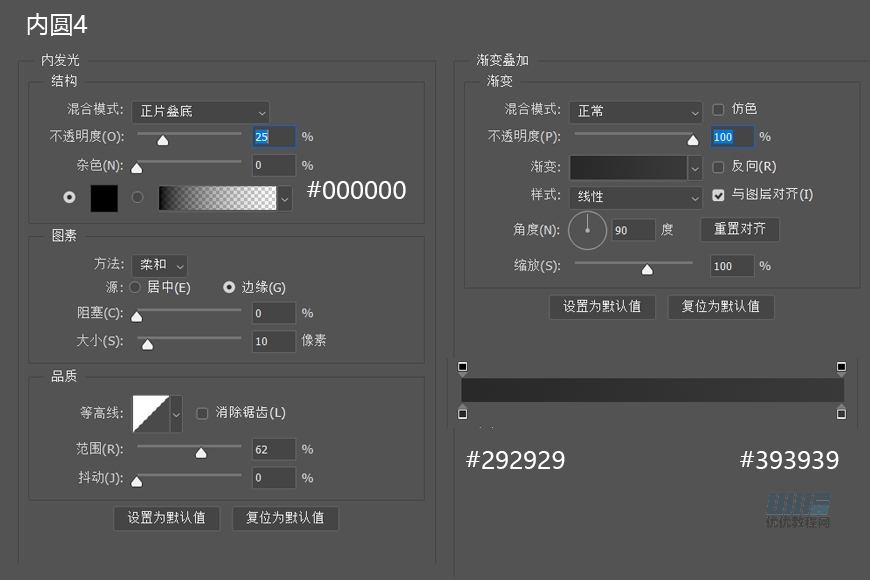Select the lower-right #393939 gradient color stop
Screen dimensions: 870x580
coord(843,412)
